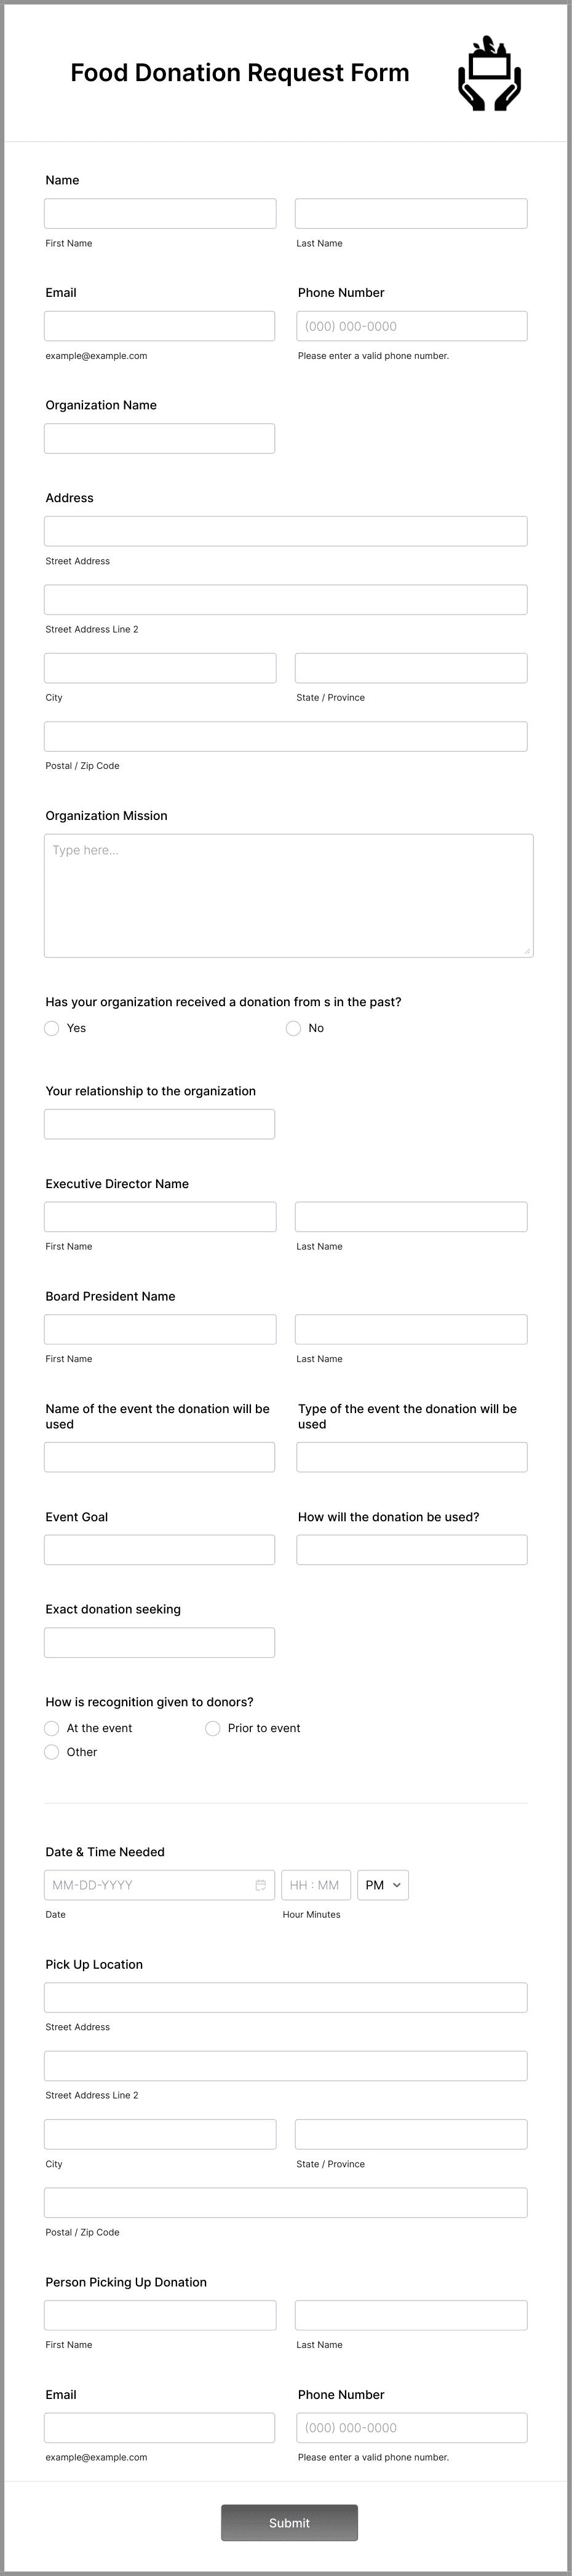The height and width of the screenshot is (2576, 572).
Task: Select the No radio button for past donation
Action: pos(293,1027)
